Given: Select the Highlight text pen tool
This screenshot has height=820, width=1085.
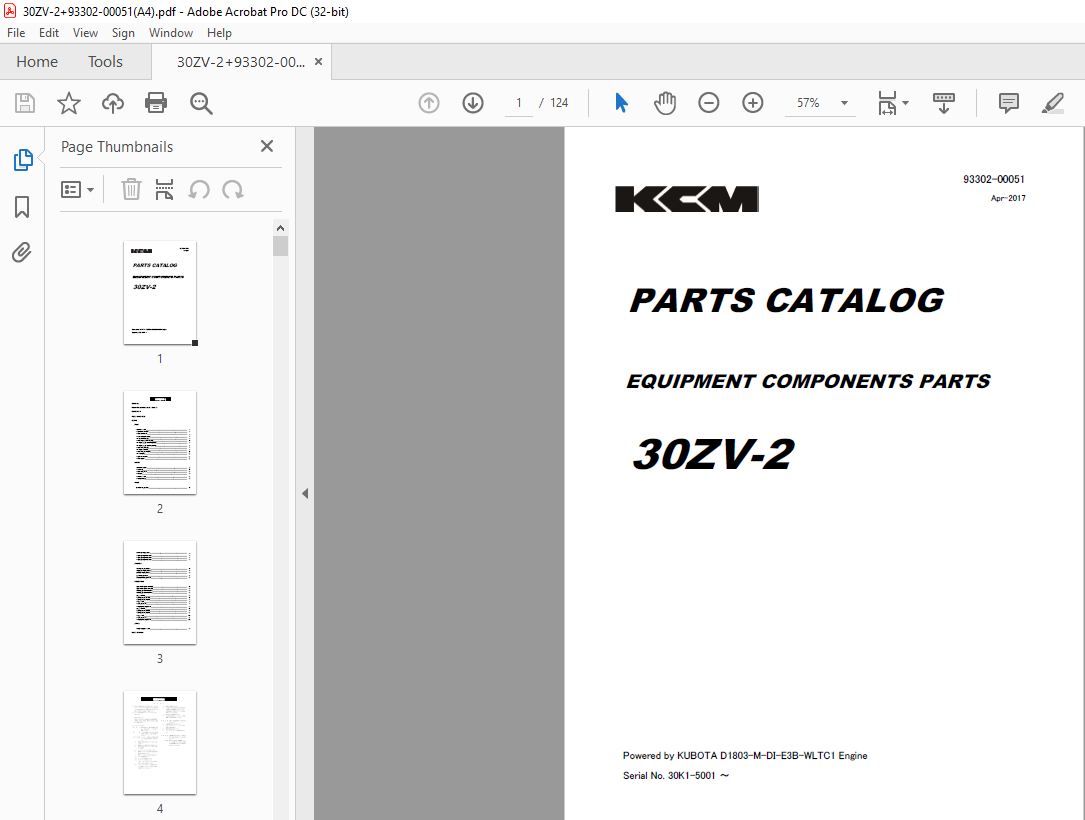Looking at the screenshot, I should [x=1052, y=103].
